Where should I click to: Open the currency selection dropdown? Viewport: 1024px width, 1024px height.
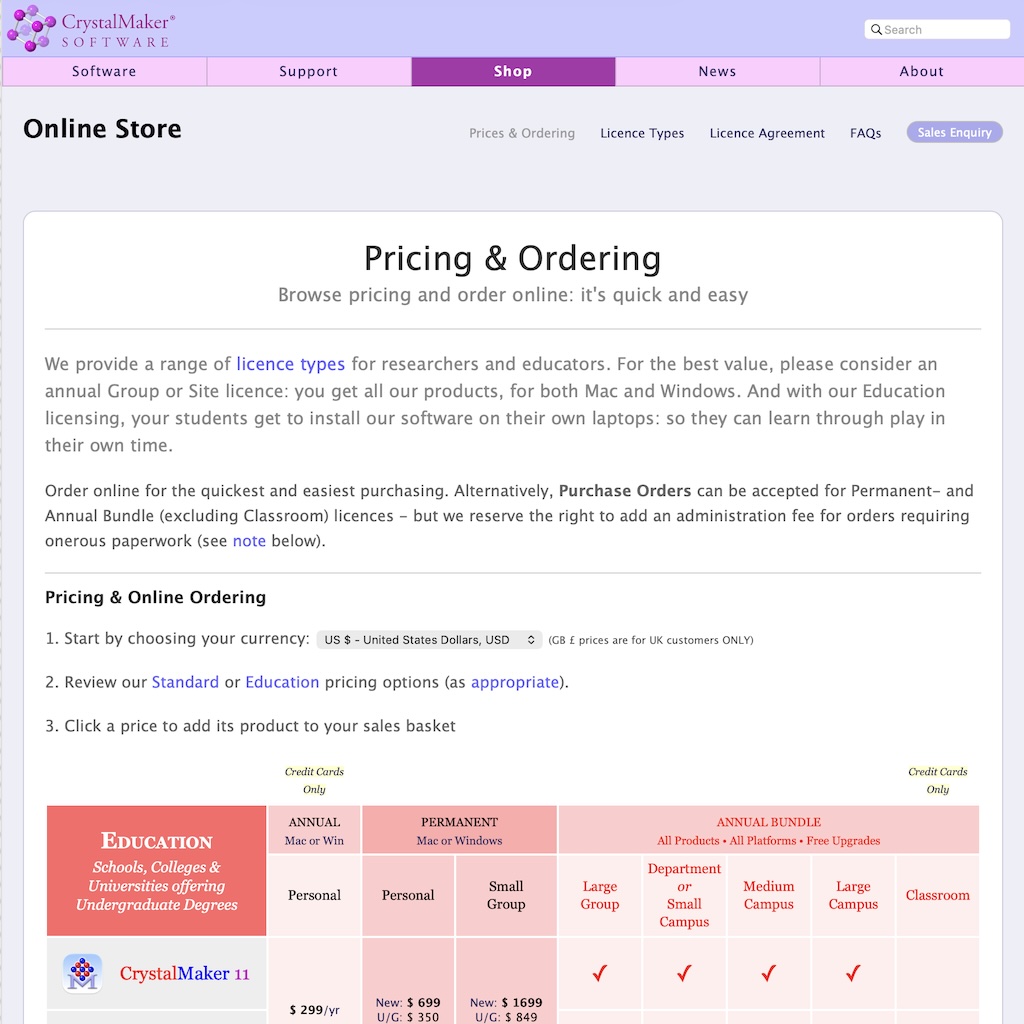[430, 640]
